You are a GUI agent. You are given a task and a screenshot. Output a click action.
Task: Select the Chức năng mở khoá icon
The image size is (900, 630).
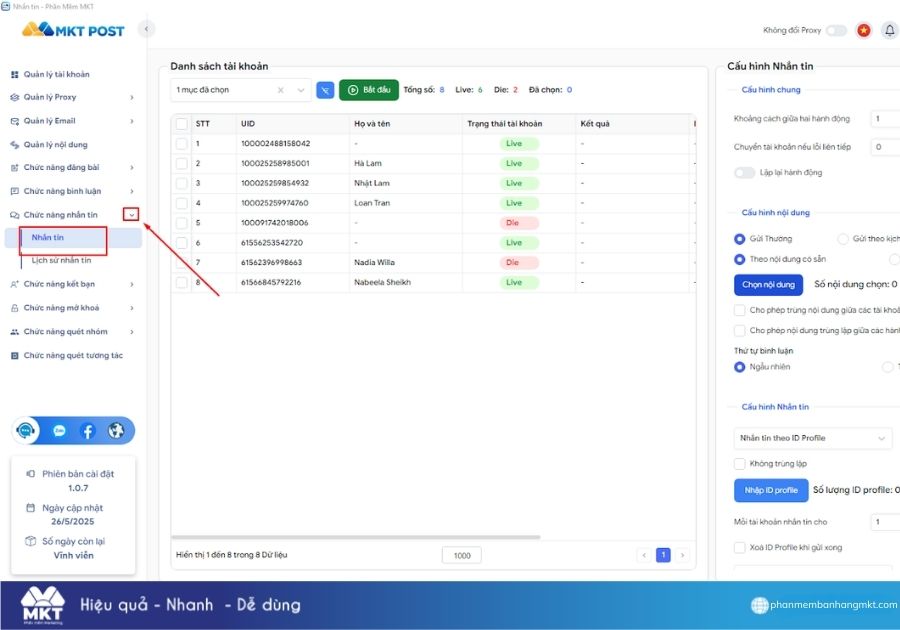(14, 308)
